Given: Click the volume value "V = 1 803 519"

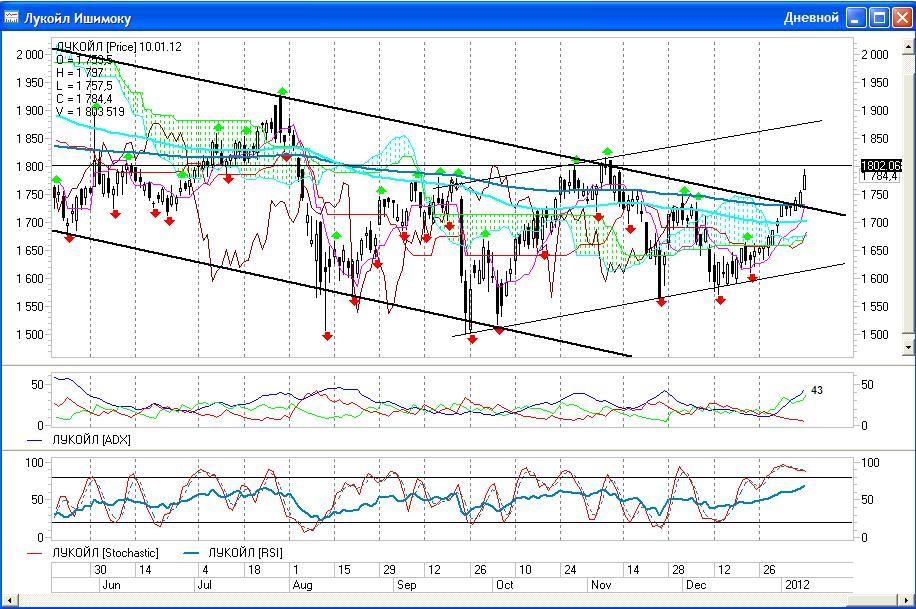Looking at the screenshot, I should pyautogui.click(x=91, y=112).
